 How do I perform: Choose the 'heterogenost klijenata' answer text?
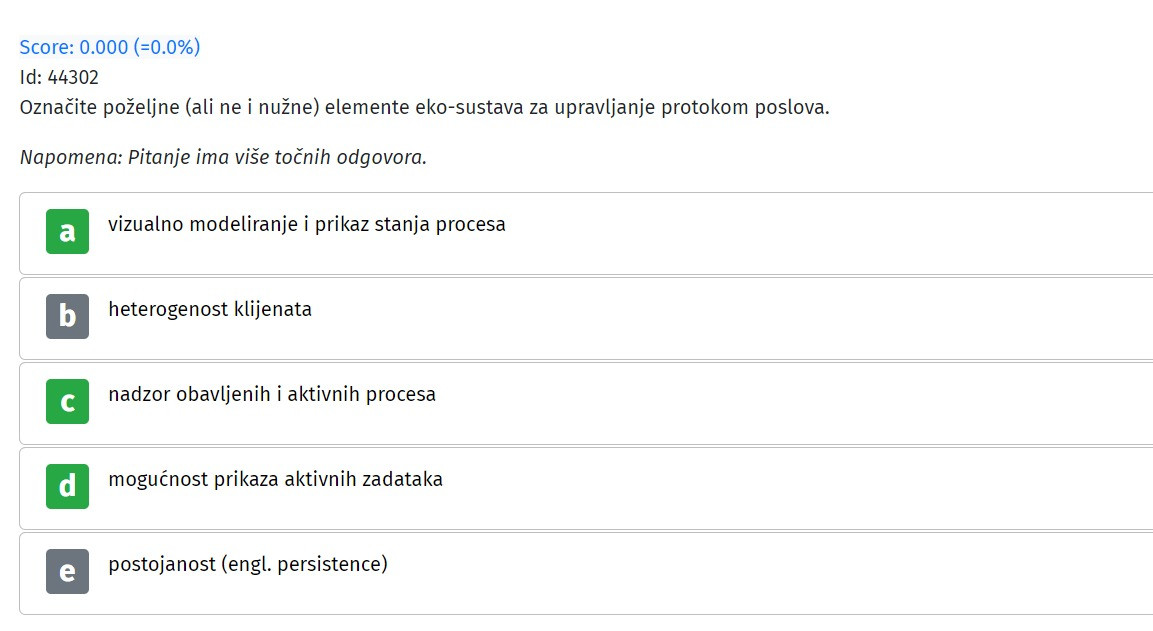[210, 309]
